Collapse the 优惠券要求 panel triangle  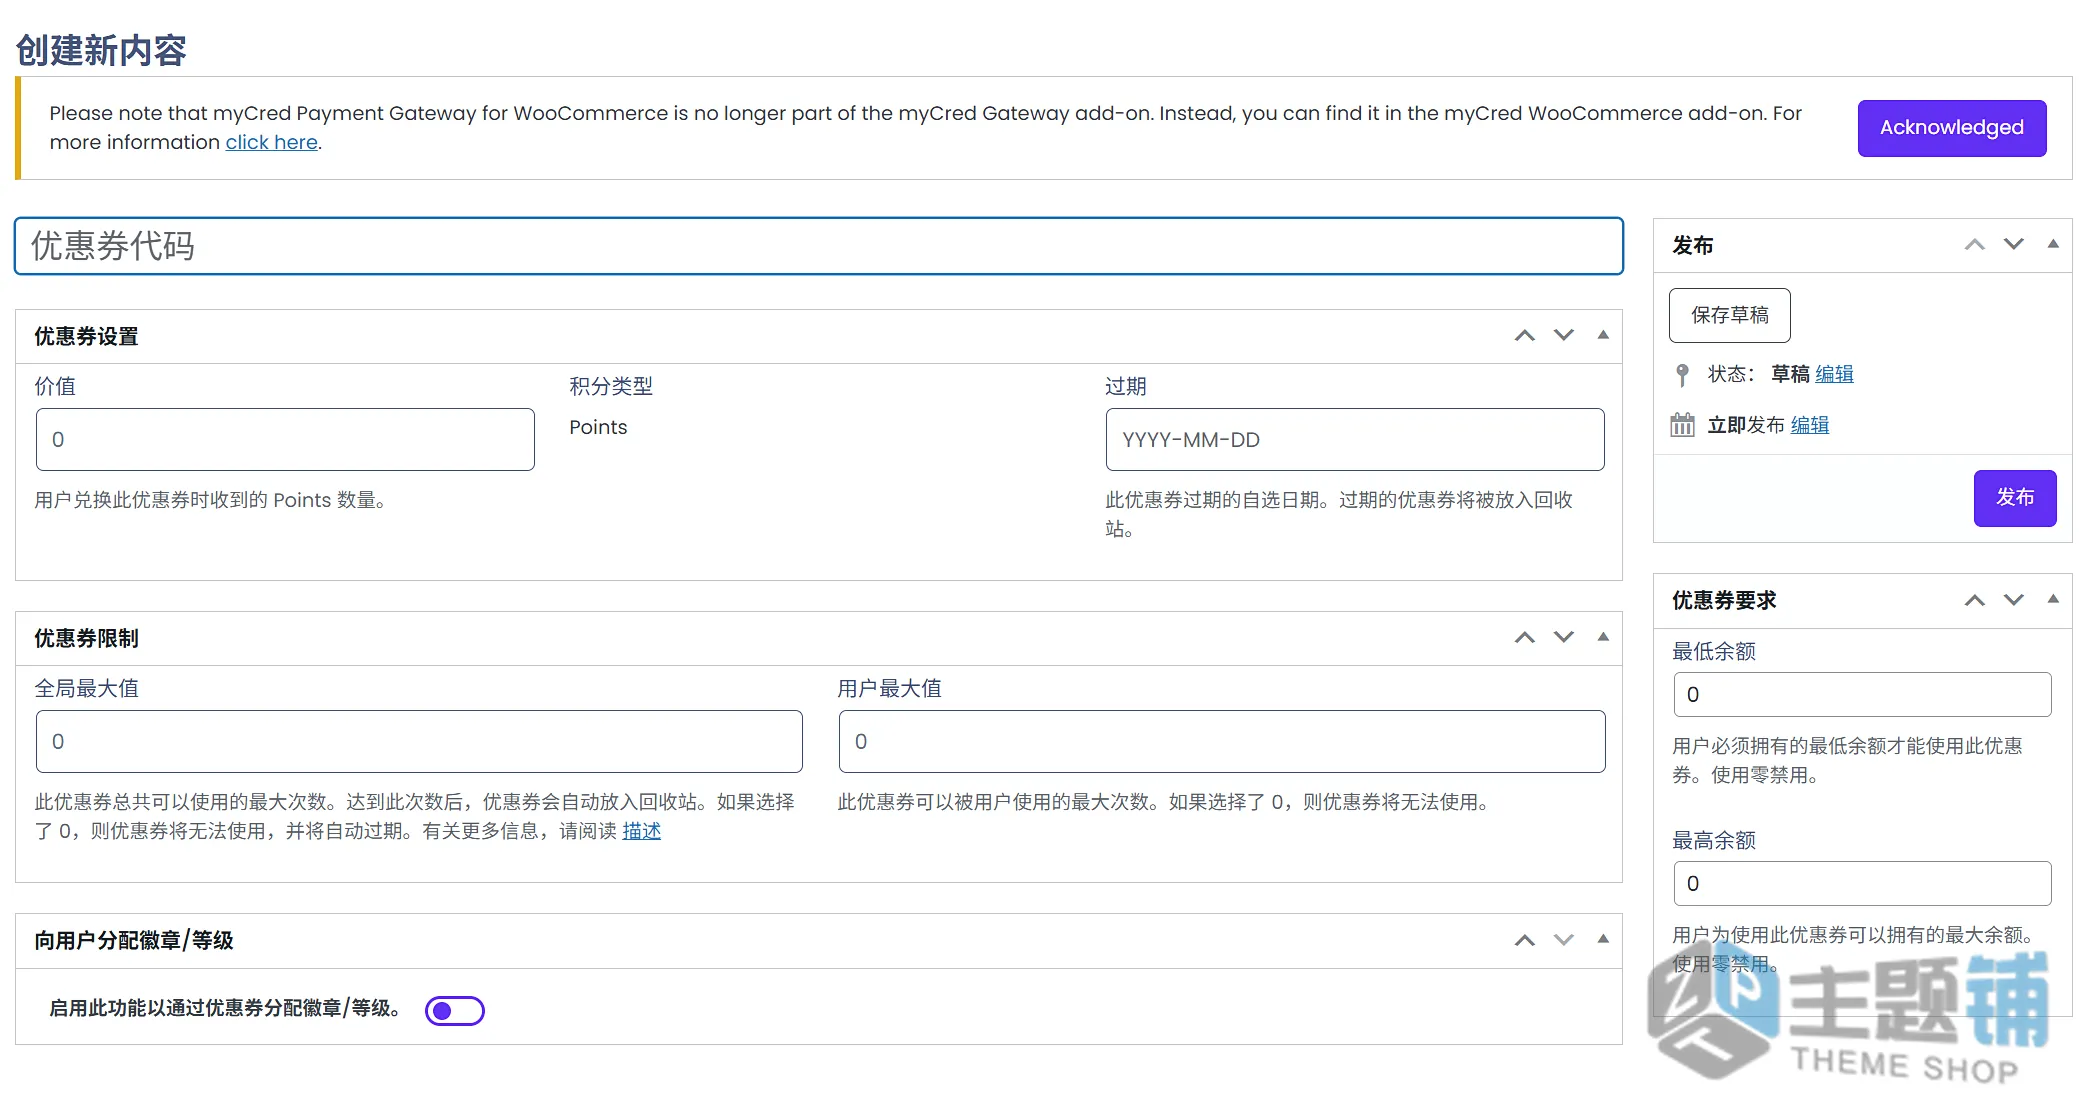click(x=2053, y=600)
